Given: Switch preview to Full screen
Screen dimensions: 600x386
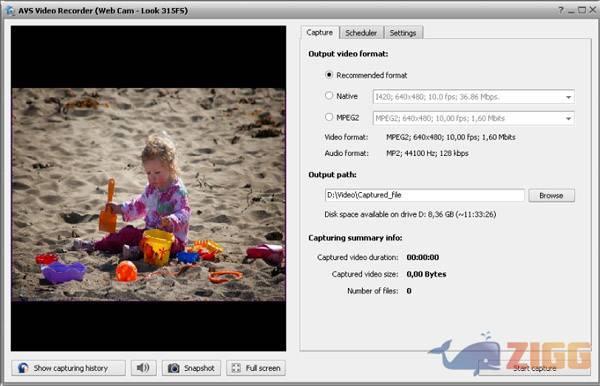Looking at the screenshot, I should 256,368.
